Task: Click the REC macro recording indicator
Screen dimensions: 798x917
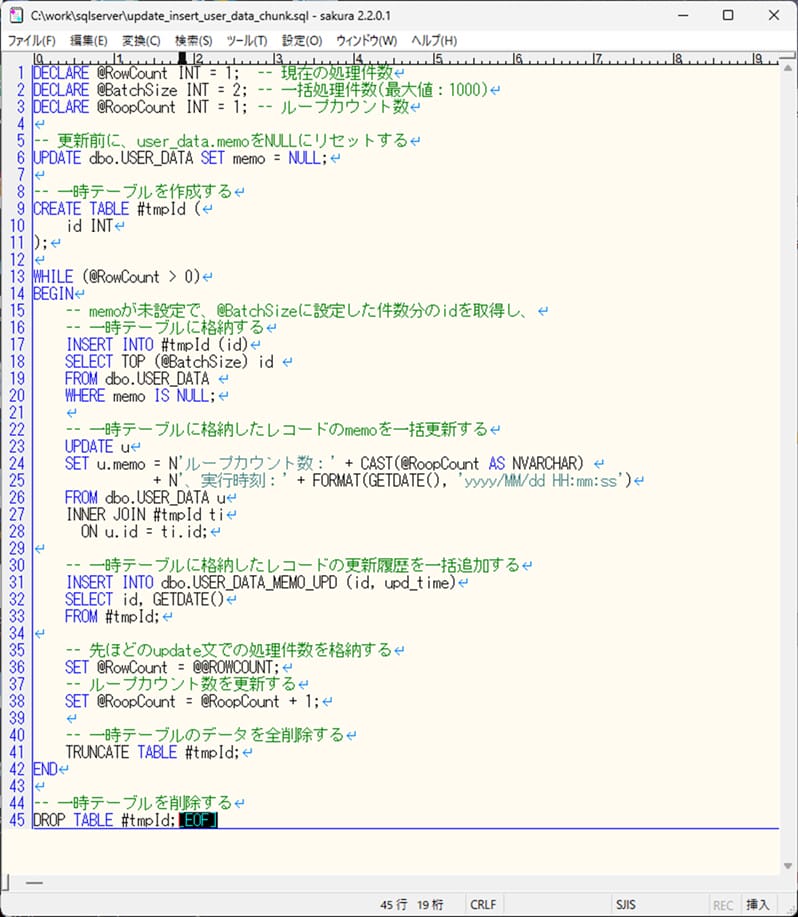Action: pos(722,905)
